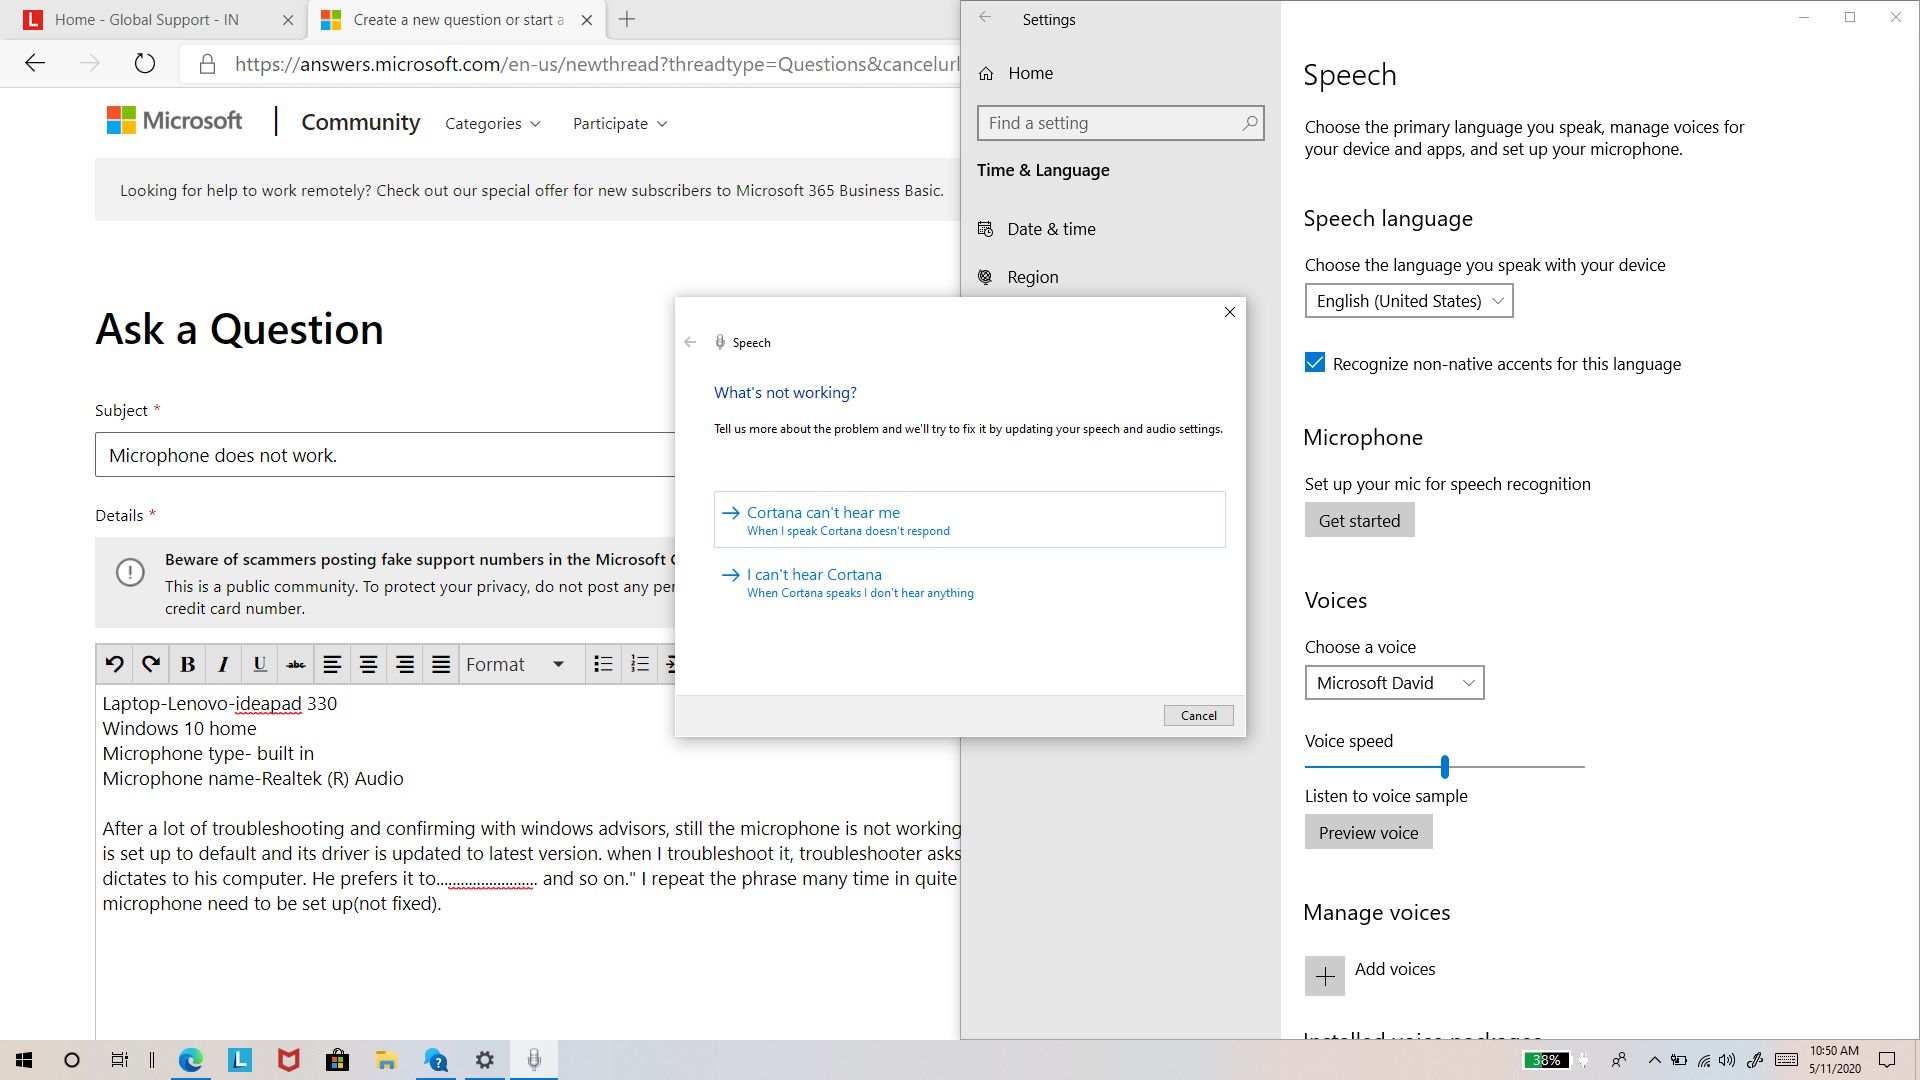Viewport: 1920px width, 1080px height.
Task: Open Cortana search circle on taskbar
Action: (x=72, y=1060)
